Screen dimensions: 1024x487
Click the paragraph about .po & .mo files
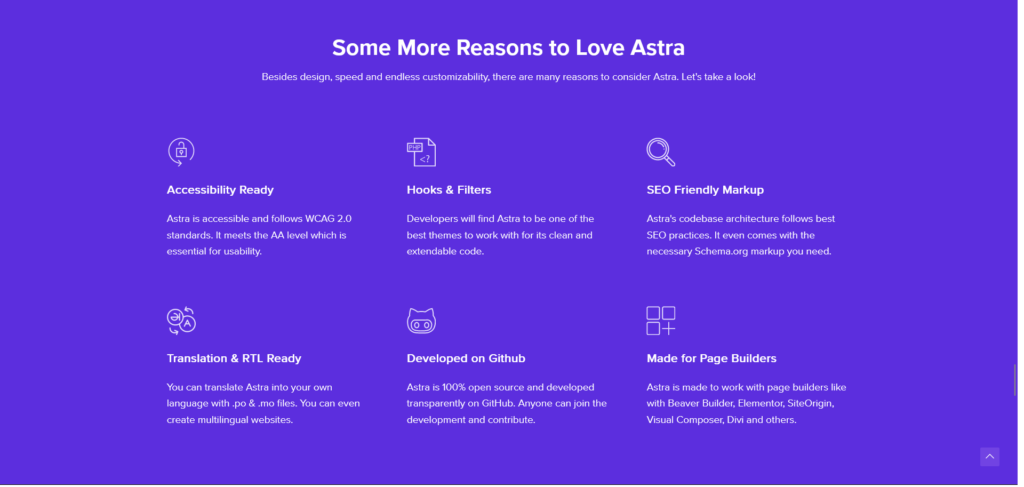[263, 403]
